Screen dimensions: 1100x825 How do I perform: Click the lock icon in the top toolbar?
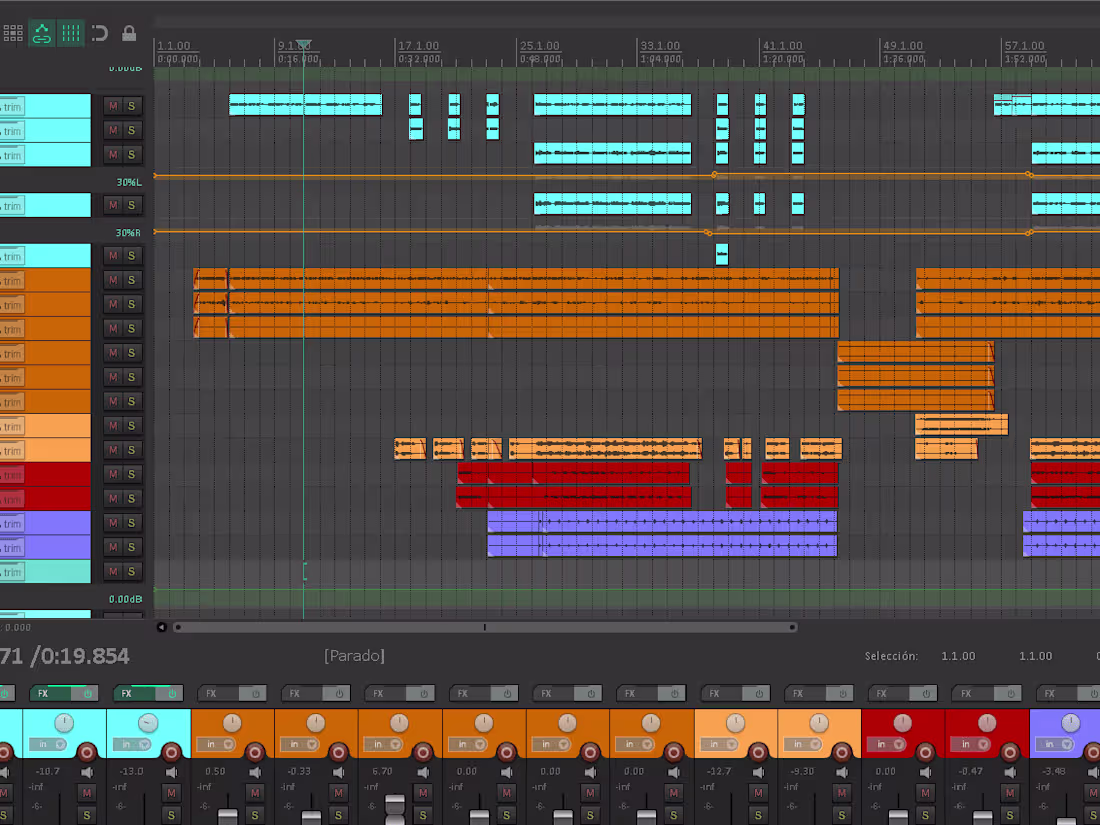[128, 33]
